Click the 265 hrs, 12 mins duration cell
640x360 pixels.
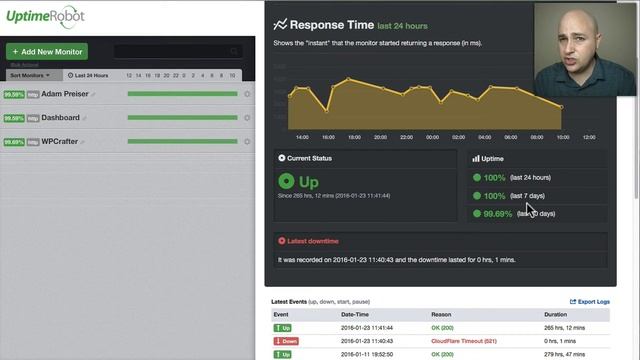pos(564,328)
